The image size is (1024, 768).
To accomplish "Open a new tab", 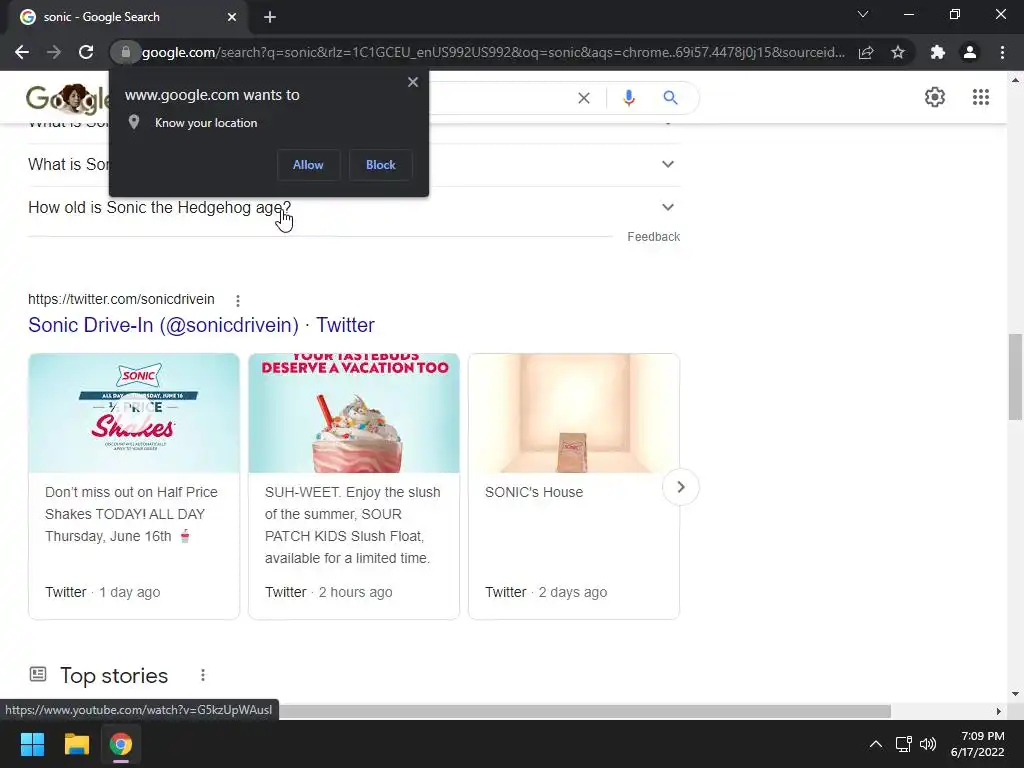I will pos(270,17).
